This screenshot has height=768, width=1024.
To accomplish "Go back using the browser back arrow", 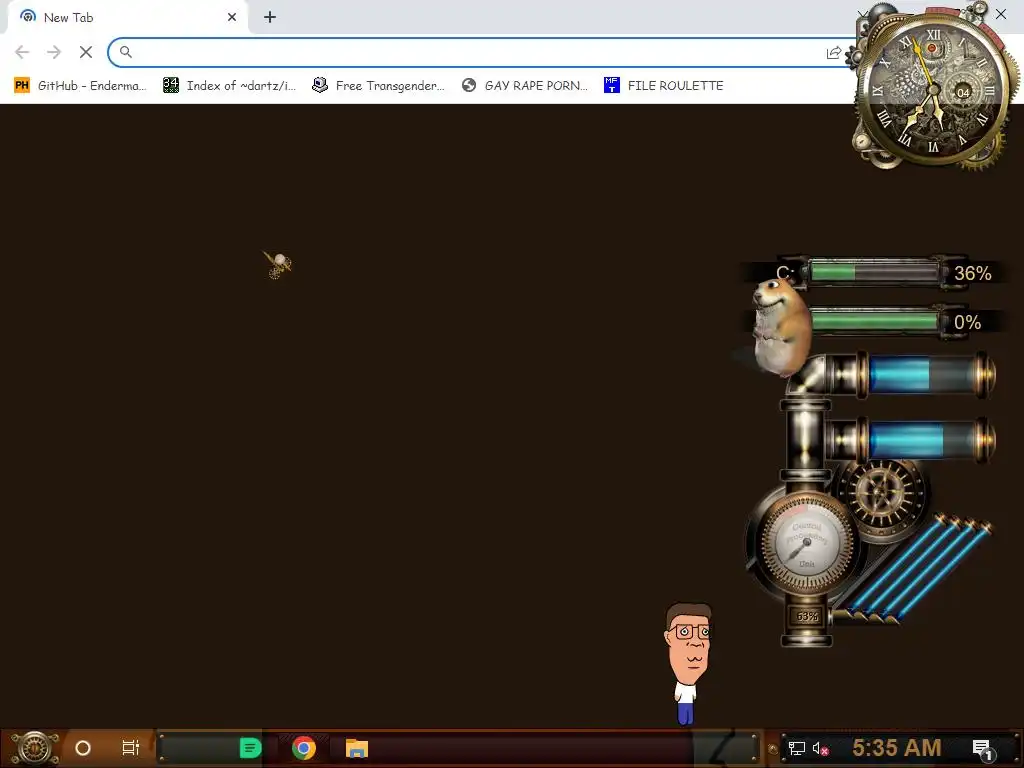I will [x=22, y=52].
